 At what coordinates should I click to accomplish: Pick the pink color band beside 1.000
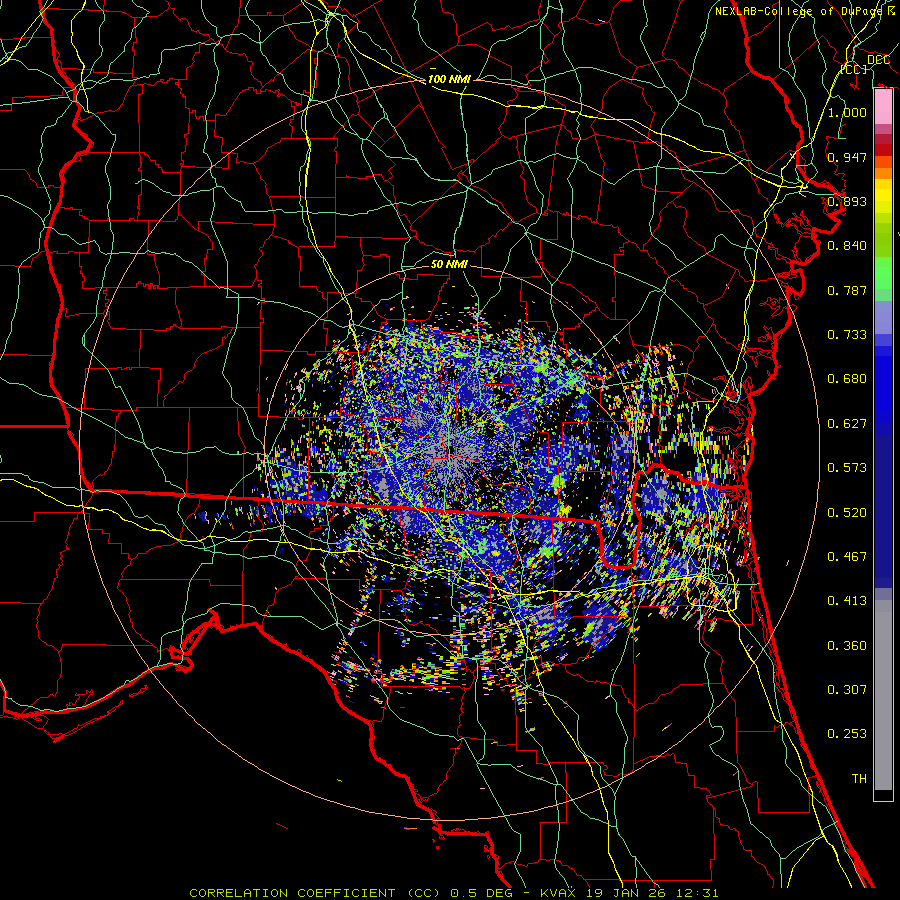(x=883, y=107)
